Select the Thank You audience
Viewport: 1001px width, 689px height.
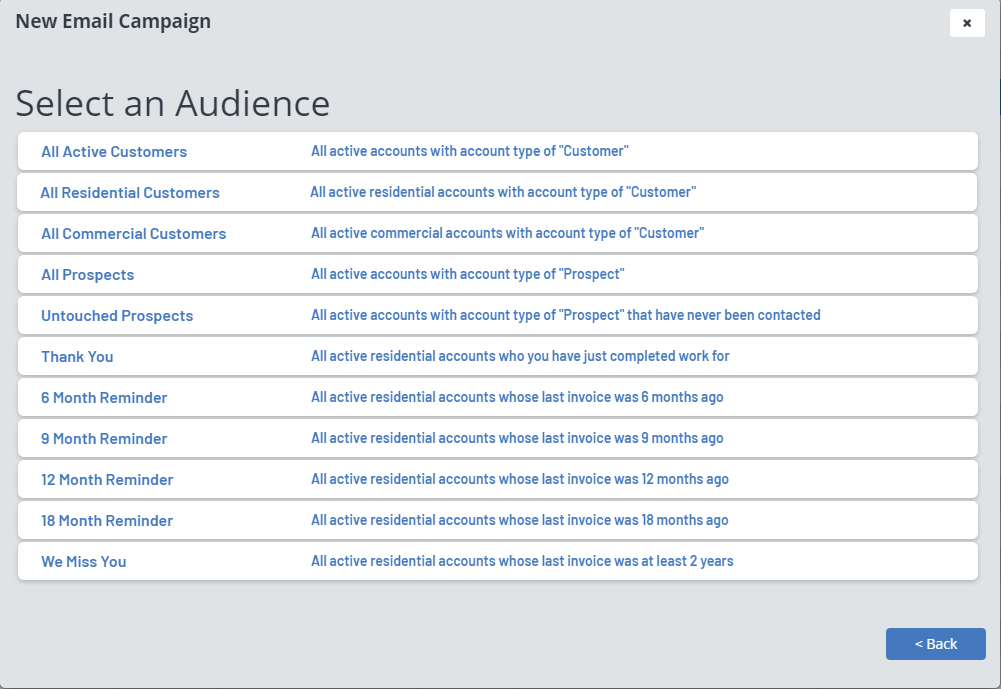(77, 357)
